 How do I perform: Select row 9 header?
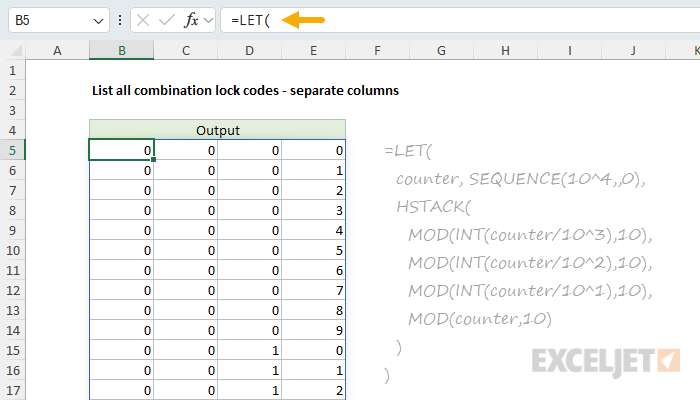click(12, 230)
